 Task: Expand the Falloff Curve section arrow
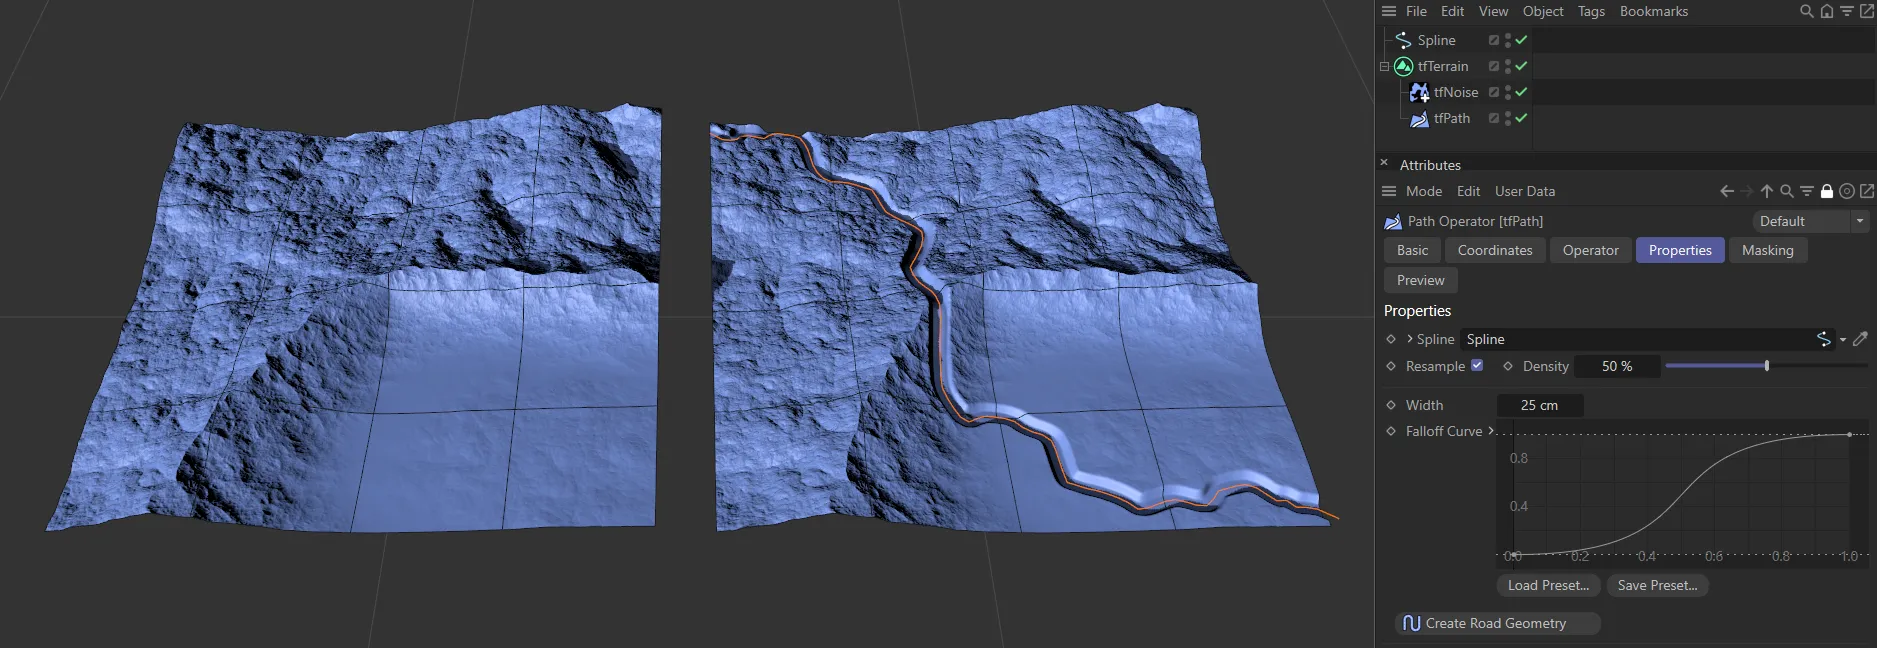pos(1491,431)
